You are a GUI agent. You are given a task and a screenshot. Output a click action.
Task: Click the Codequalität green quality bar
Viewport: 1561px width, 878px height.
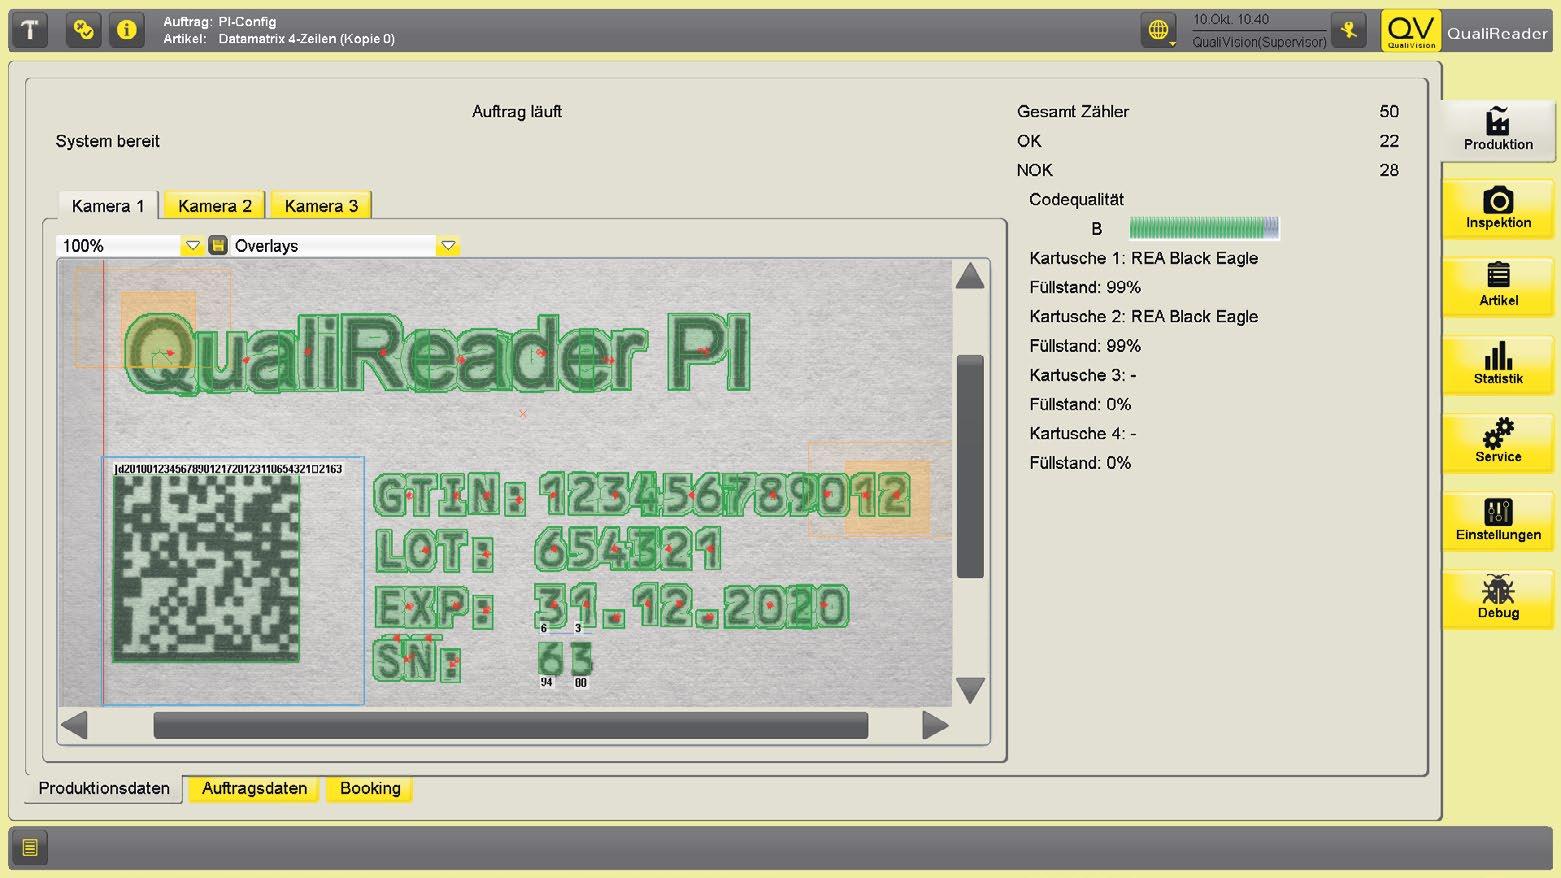[x=1204, y=228]
